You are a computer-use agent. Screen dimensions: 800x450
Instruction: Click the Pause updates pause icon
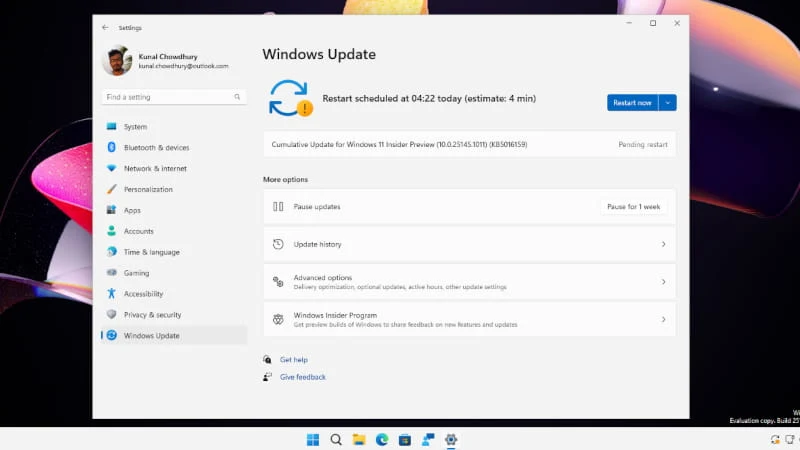(x=278, y=207)
